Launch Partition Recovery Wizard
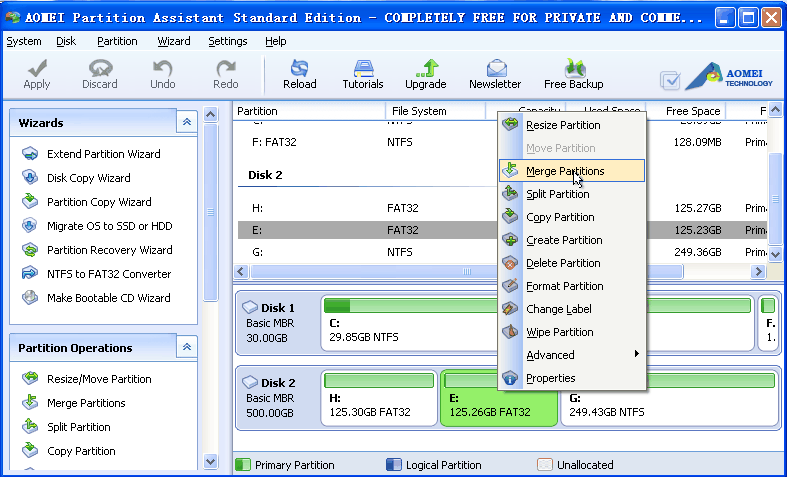 [x=109, y=250]
